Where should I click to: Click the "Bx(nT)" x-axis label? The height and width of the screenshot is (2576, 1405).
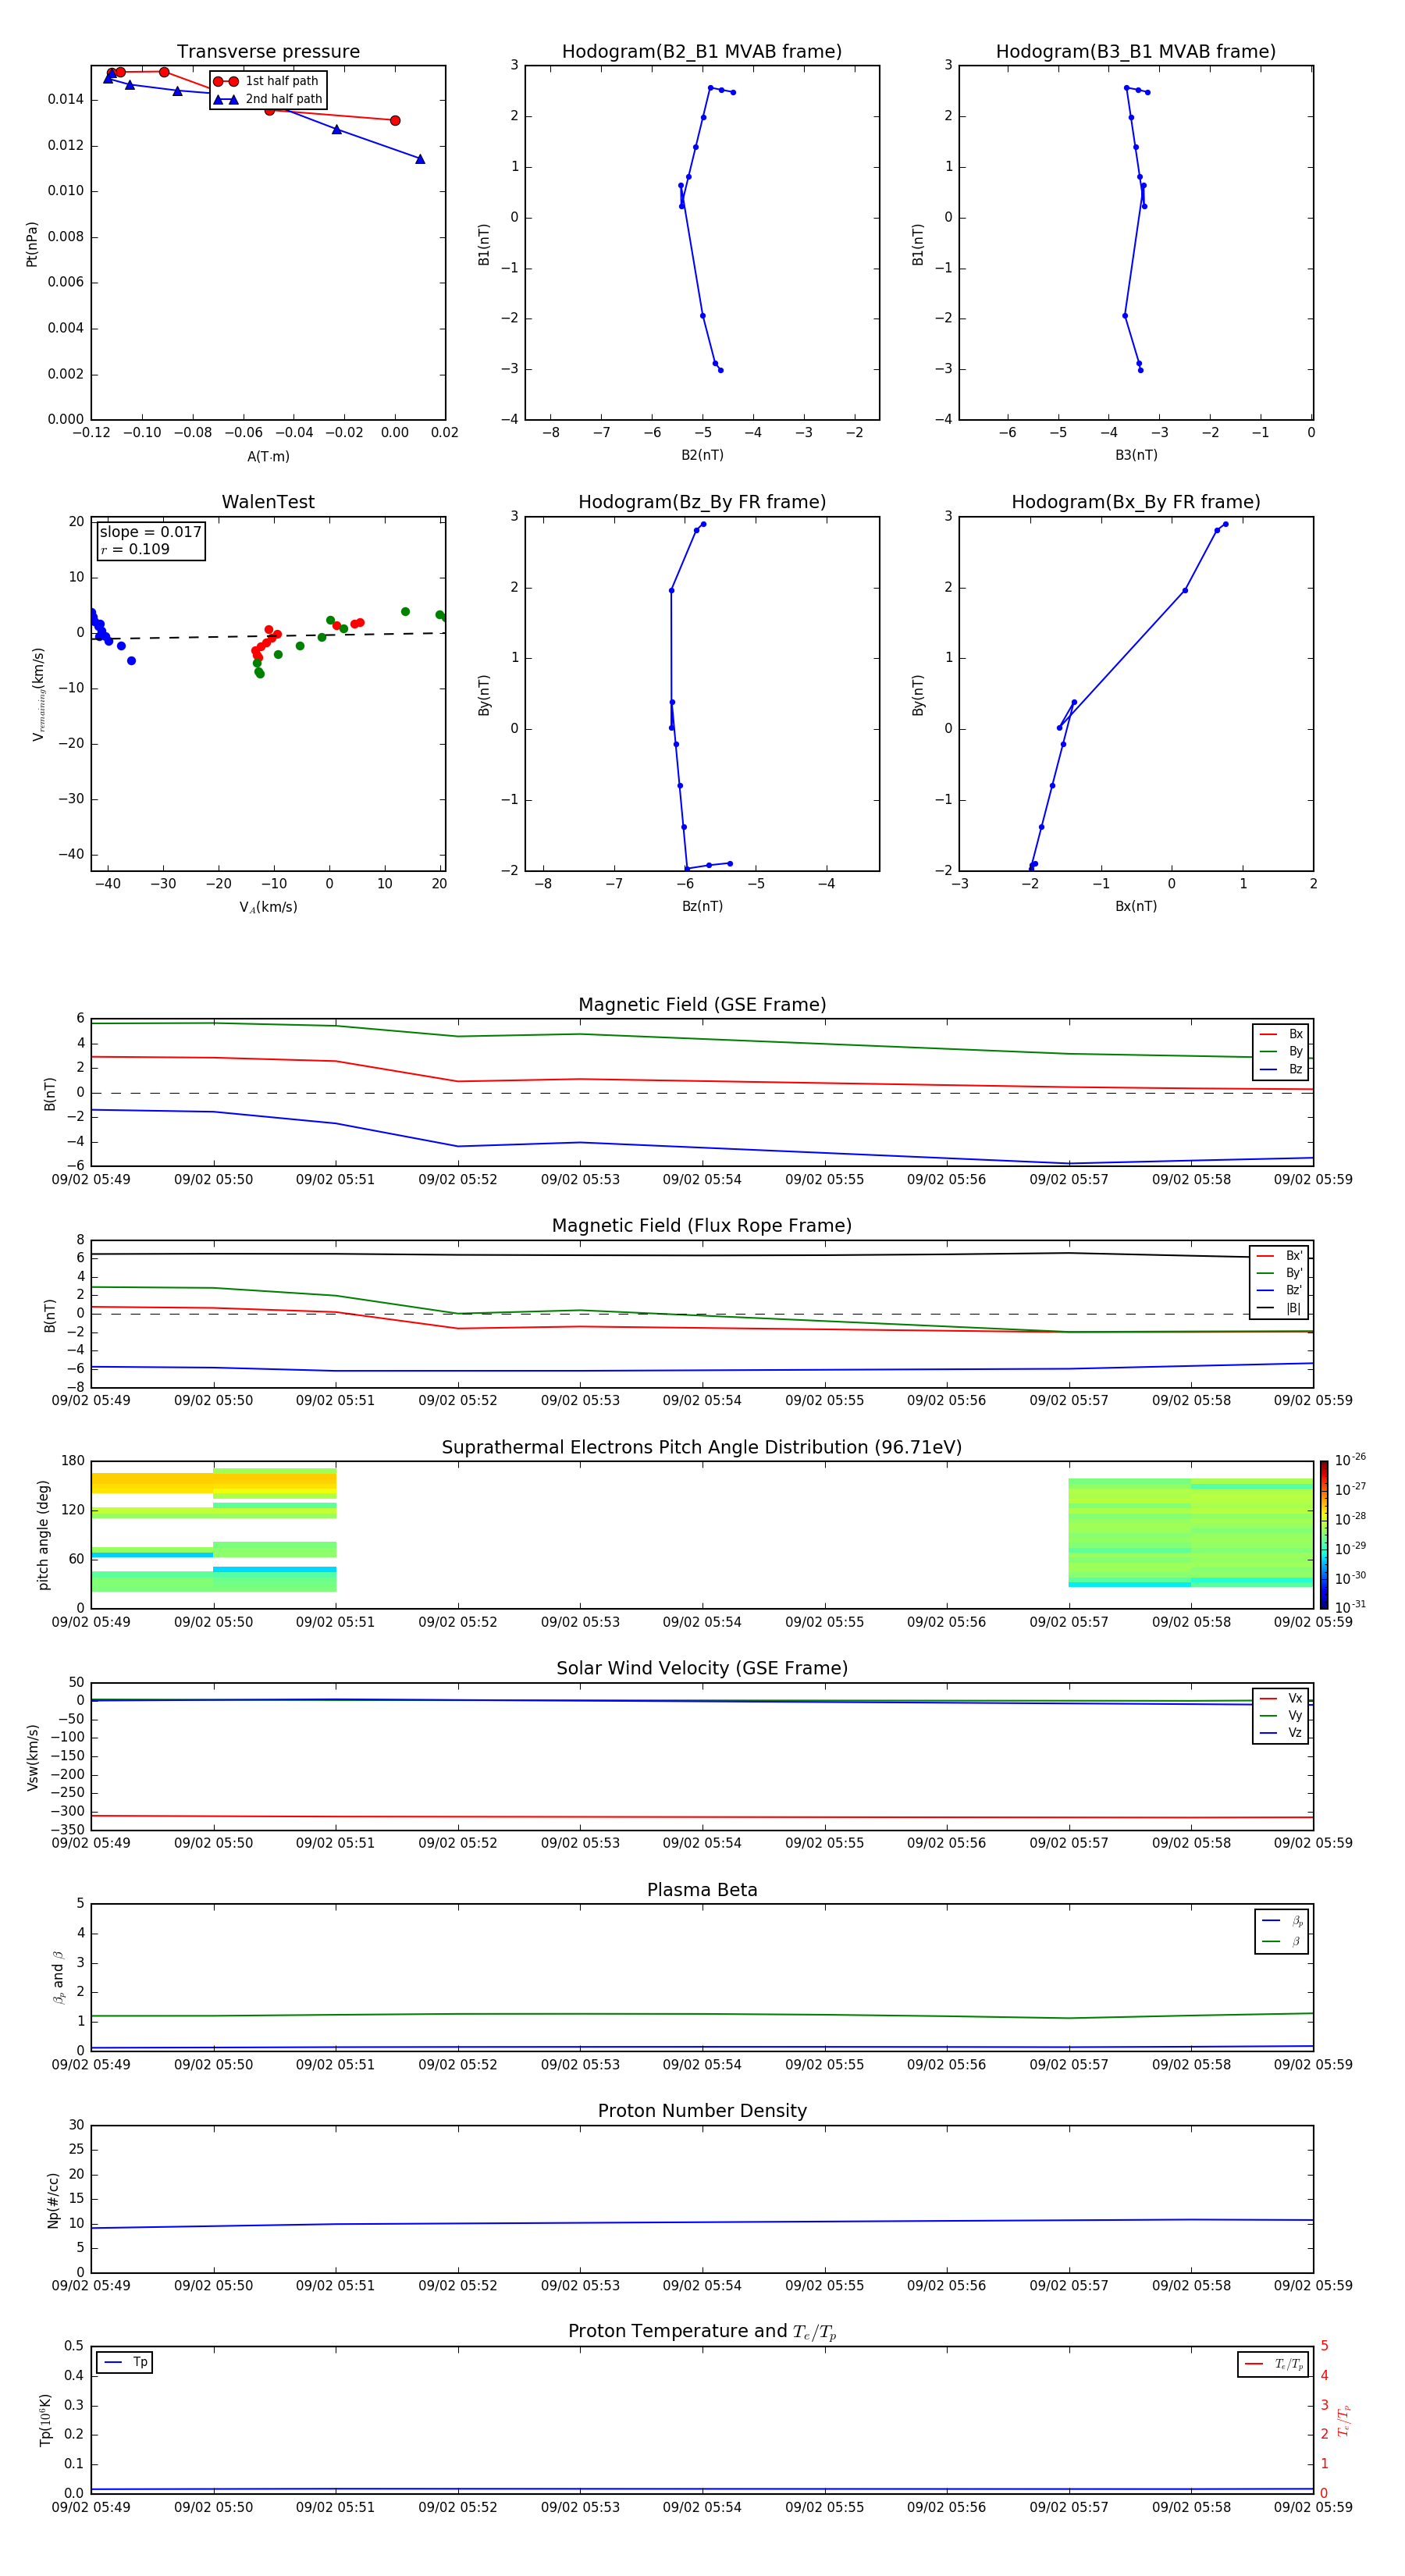[x=1136, y=906]
